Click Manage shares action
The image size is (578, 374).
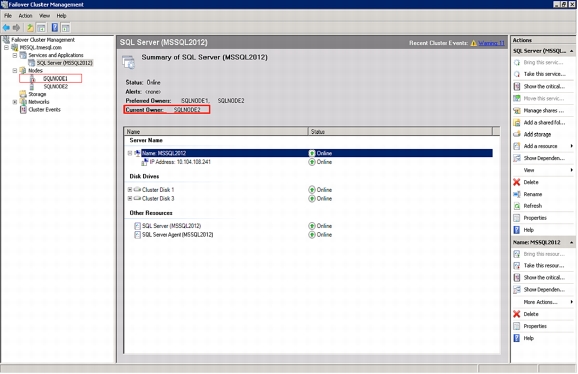click(544, 110)
